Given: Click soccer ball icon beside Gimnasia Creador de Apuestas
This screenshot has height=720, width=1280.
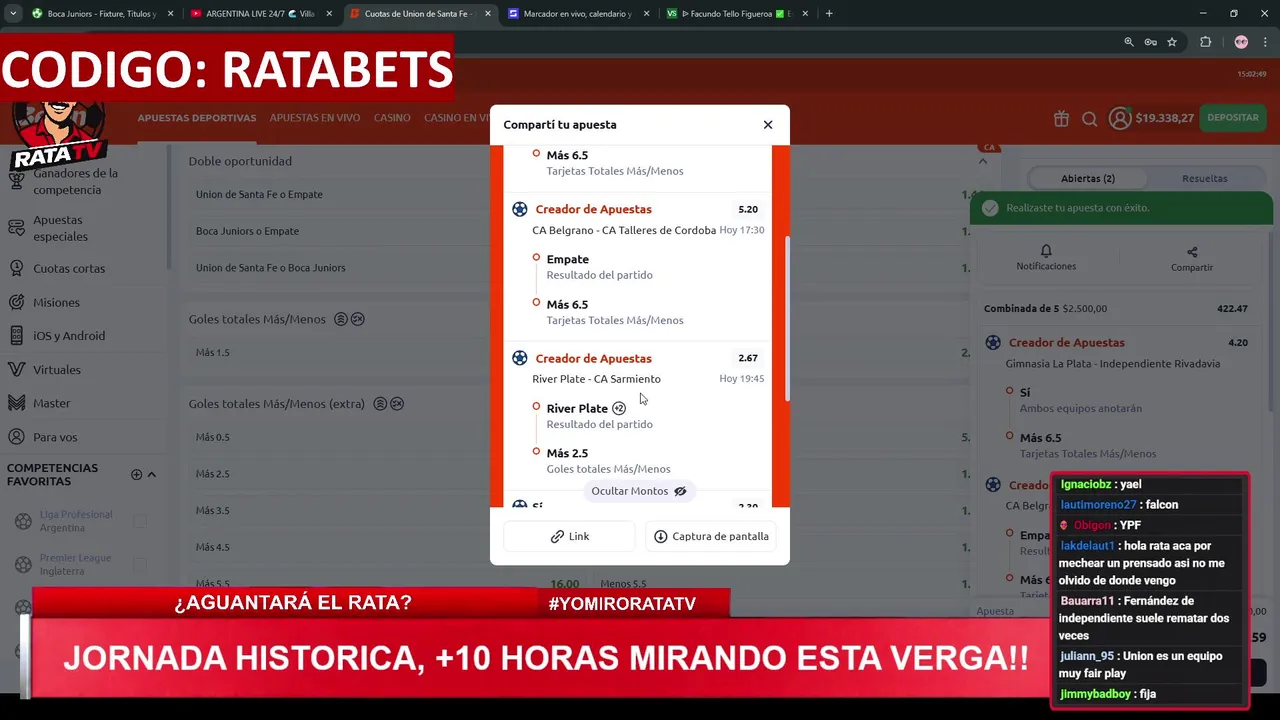Looking at the screenshot, I should click(993, 342).
